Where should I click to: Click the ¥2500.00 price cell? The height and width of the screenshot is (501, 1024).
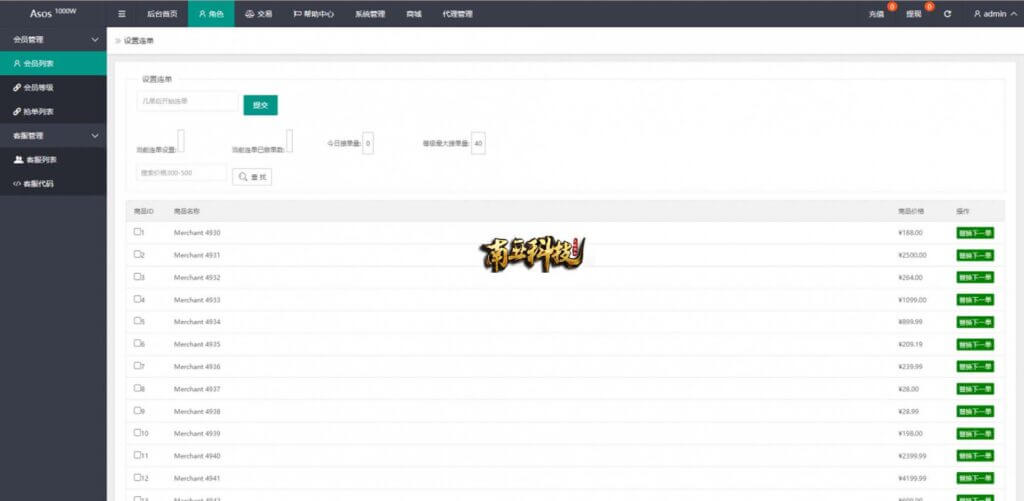click(912, 255)
